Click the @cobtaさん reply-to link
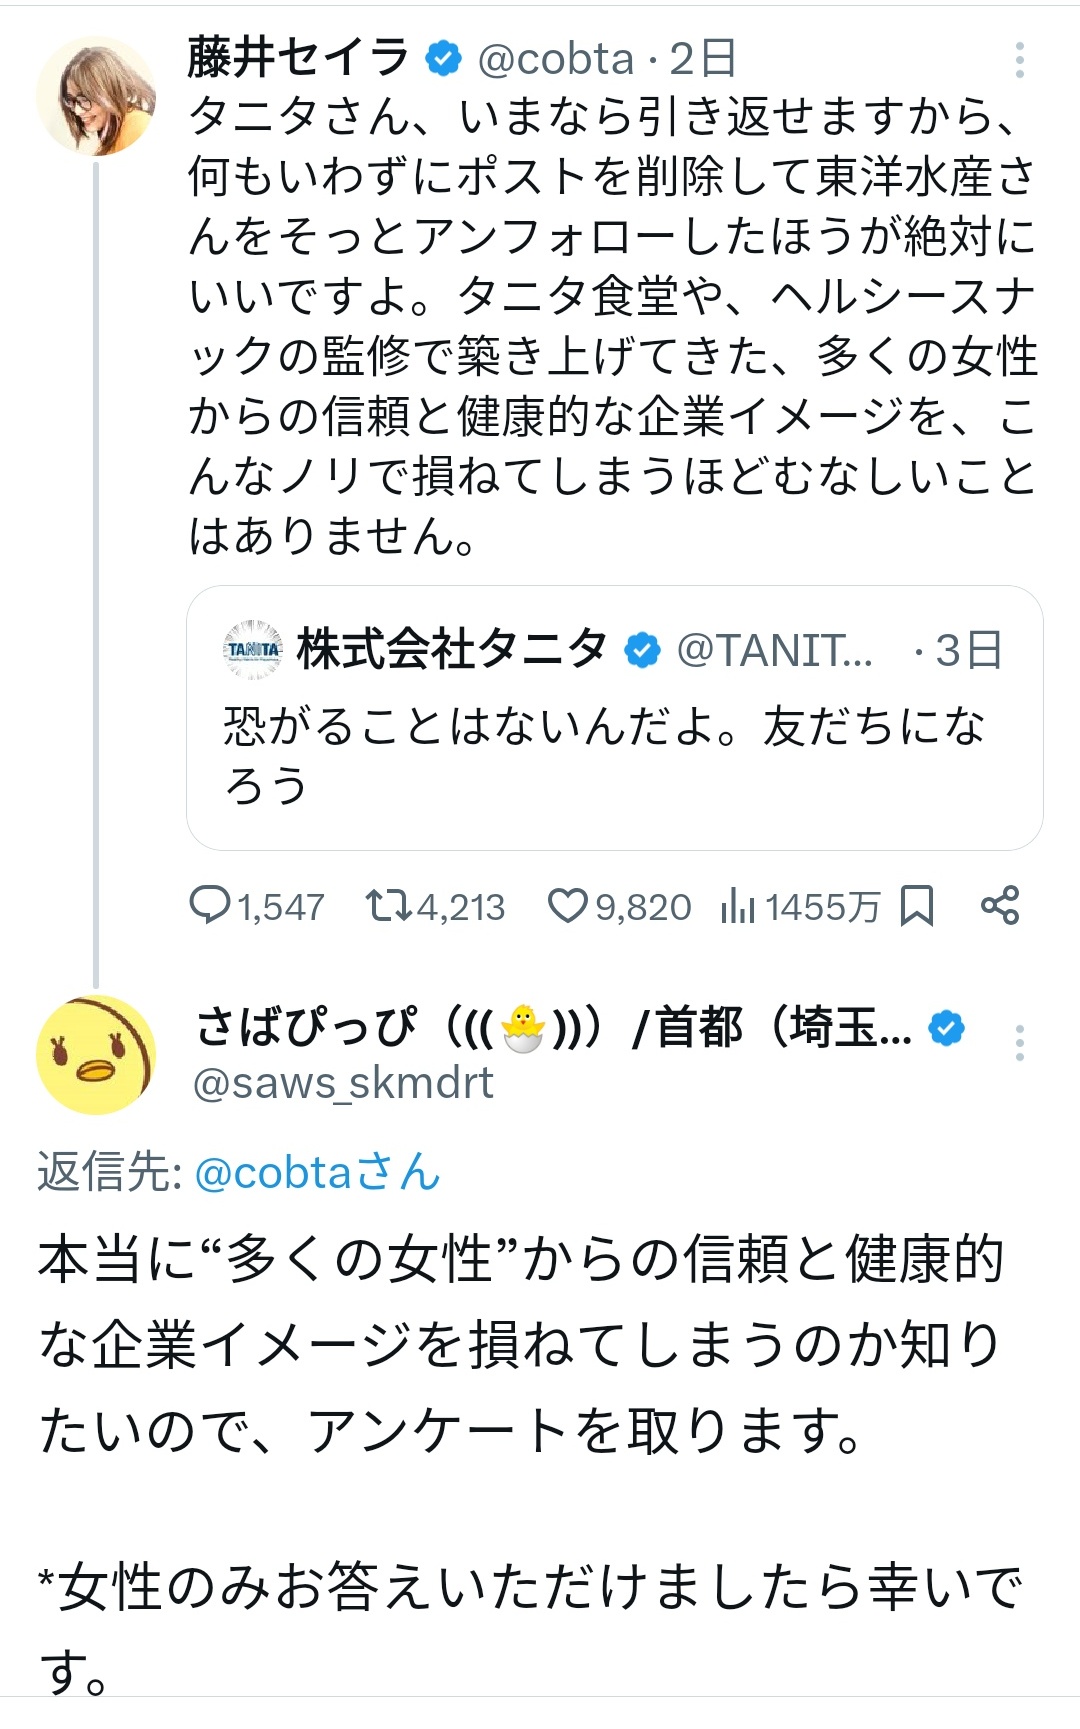Viewport: 1080px width, 1729px height. 317,1173
